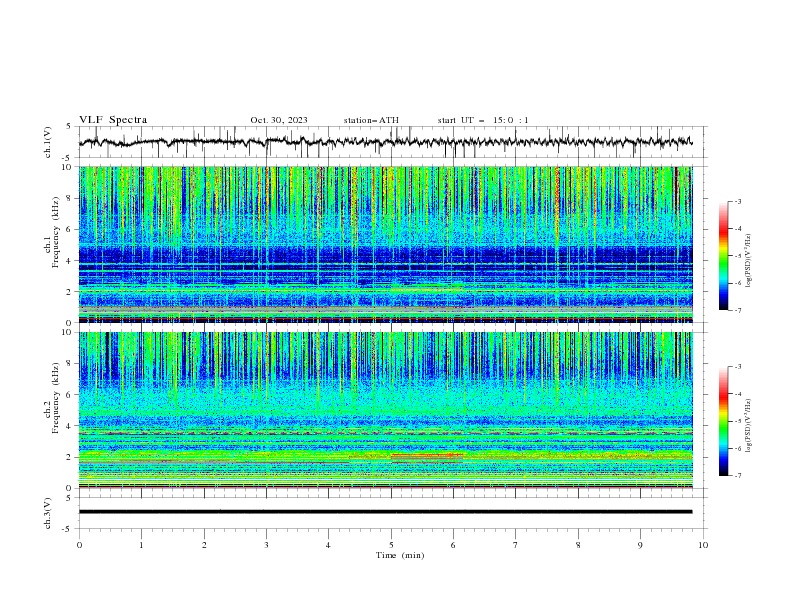Click the "5" tick on the time axis
This screenshot has width=792, height=612.
pos(391,545)
